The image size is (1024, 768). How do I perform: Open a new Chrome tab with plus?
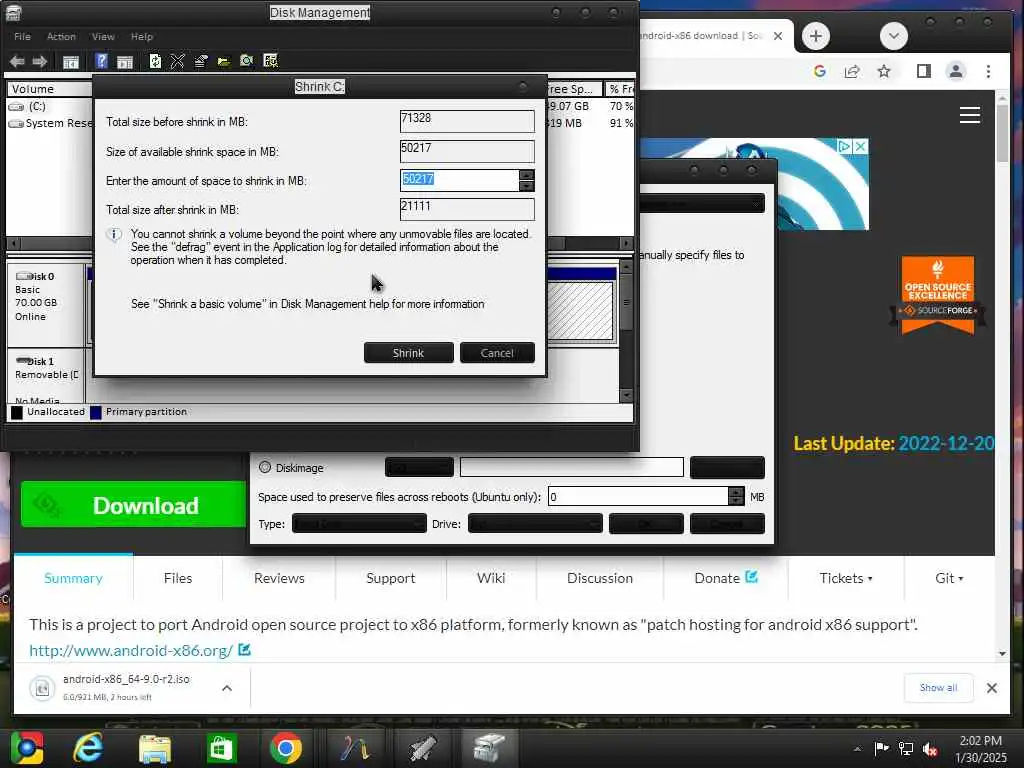tap(815, 36)
